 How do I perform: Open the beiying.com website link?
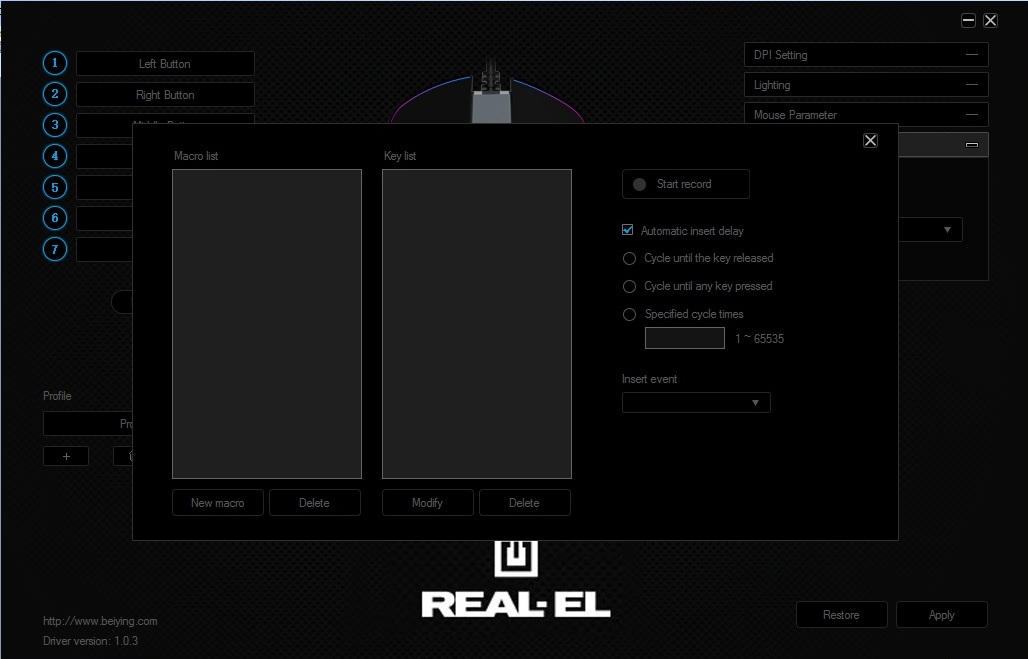[100, 621]
